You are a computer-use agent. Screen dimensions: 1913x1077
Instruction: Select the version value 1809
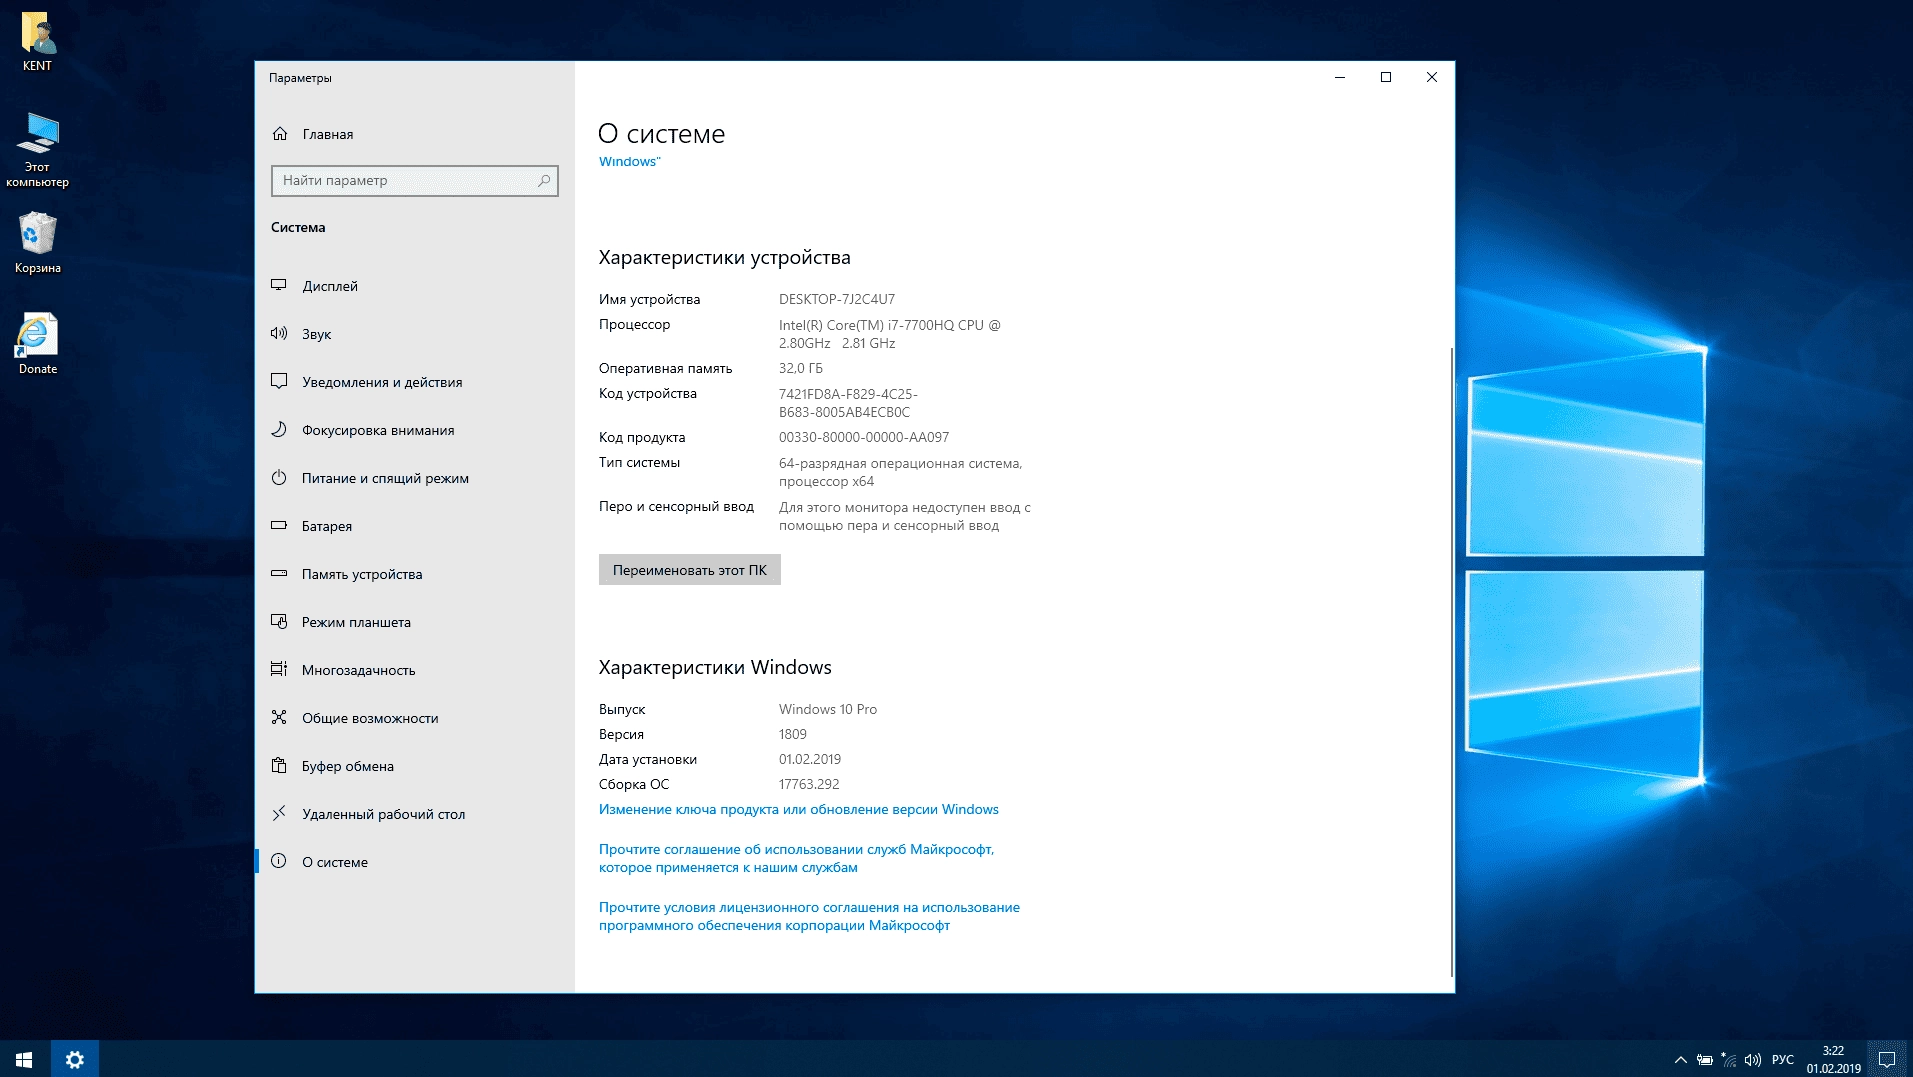[793, 735]
